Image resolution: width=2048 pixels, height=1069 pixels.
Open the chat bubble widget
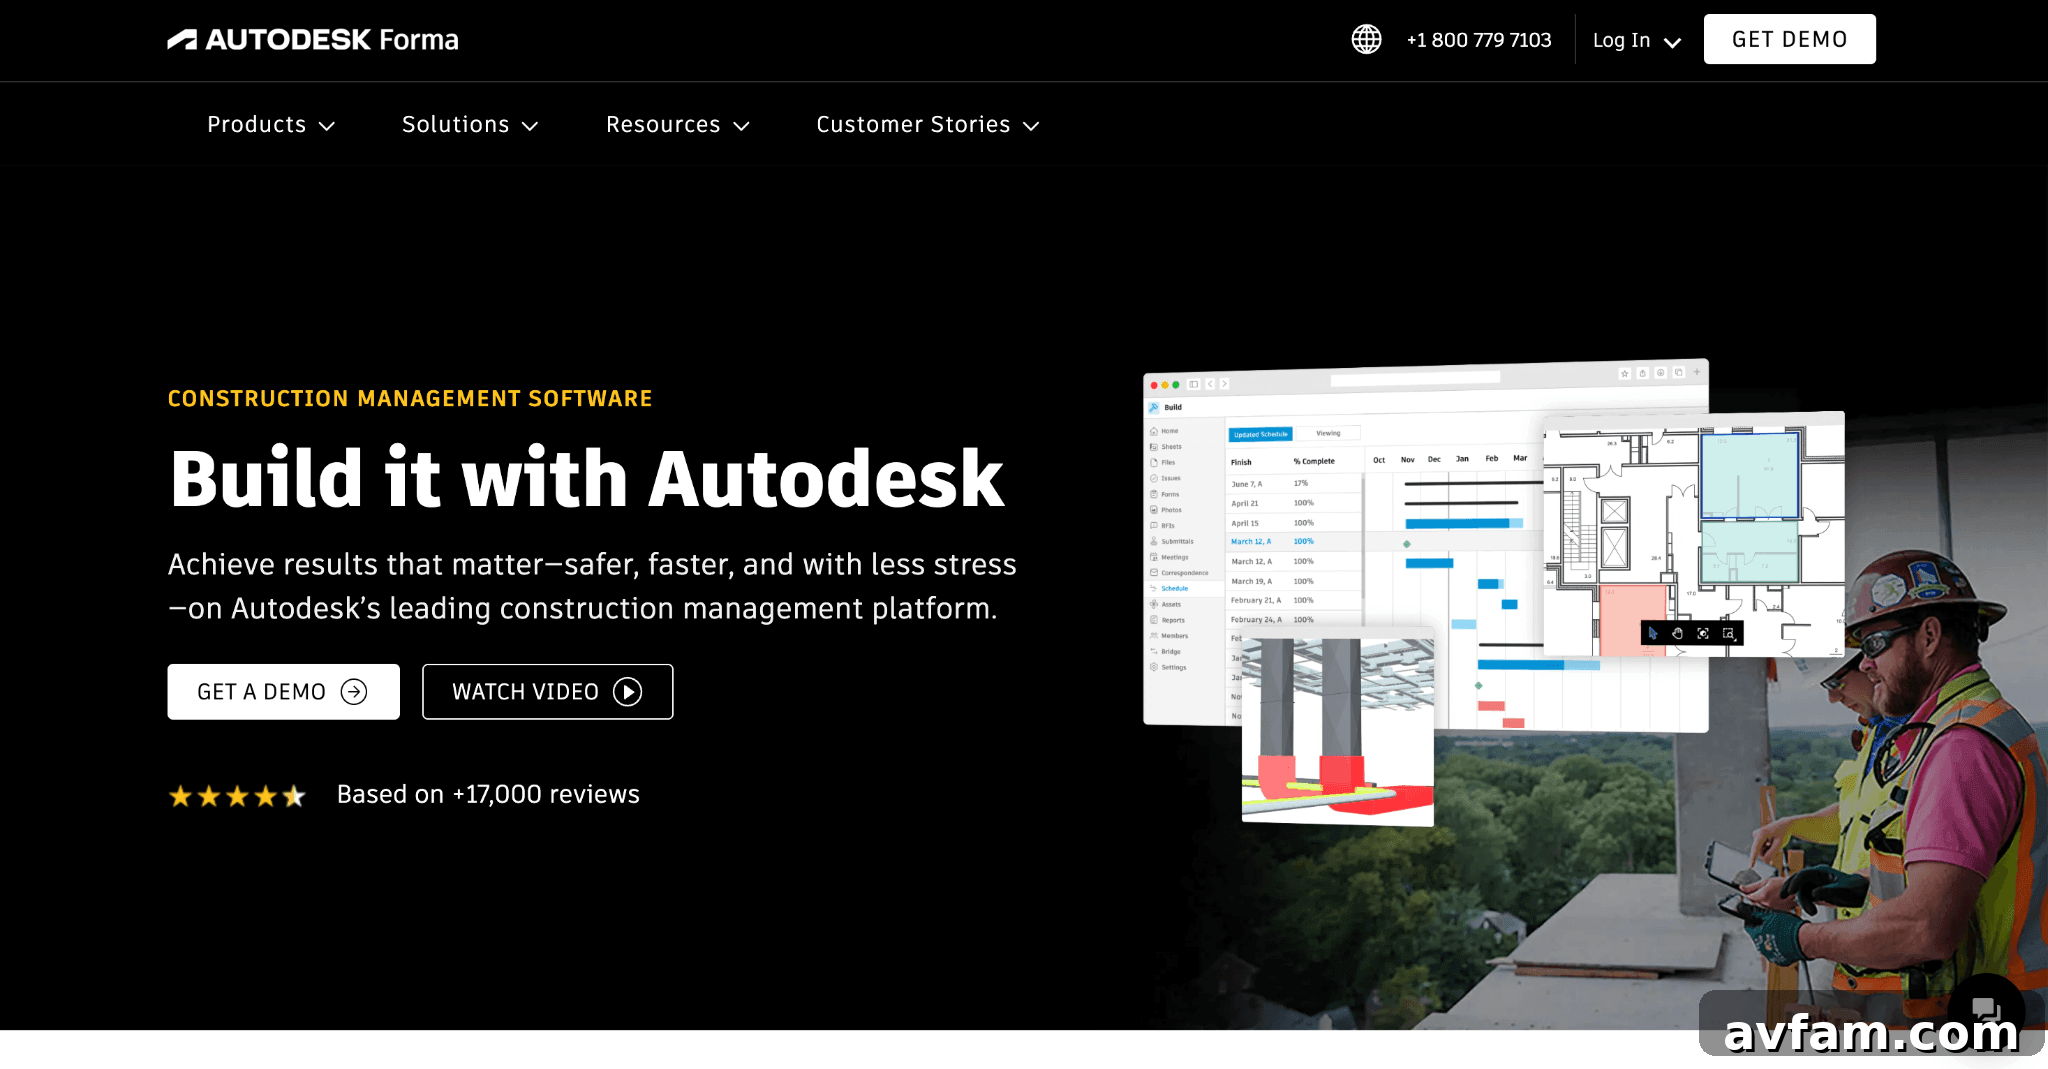pyautogui.click(x=1985, y=1009)
